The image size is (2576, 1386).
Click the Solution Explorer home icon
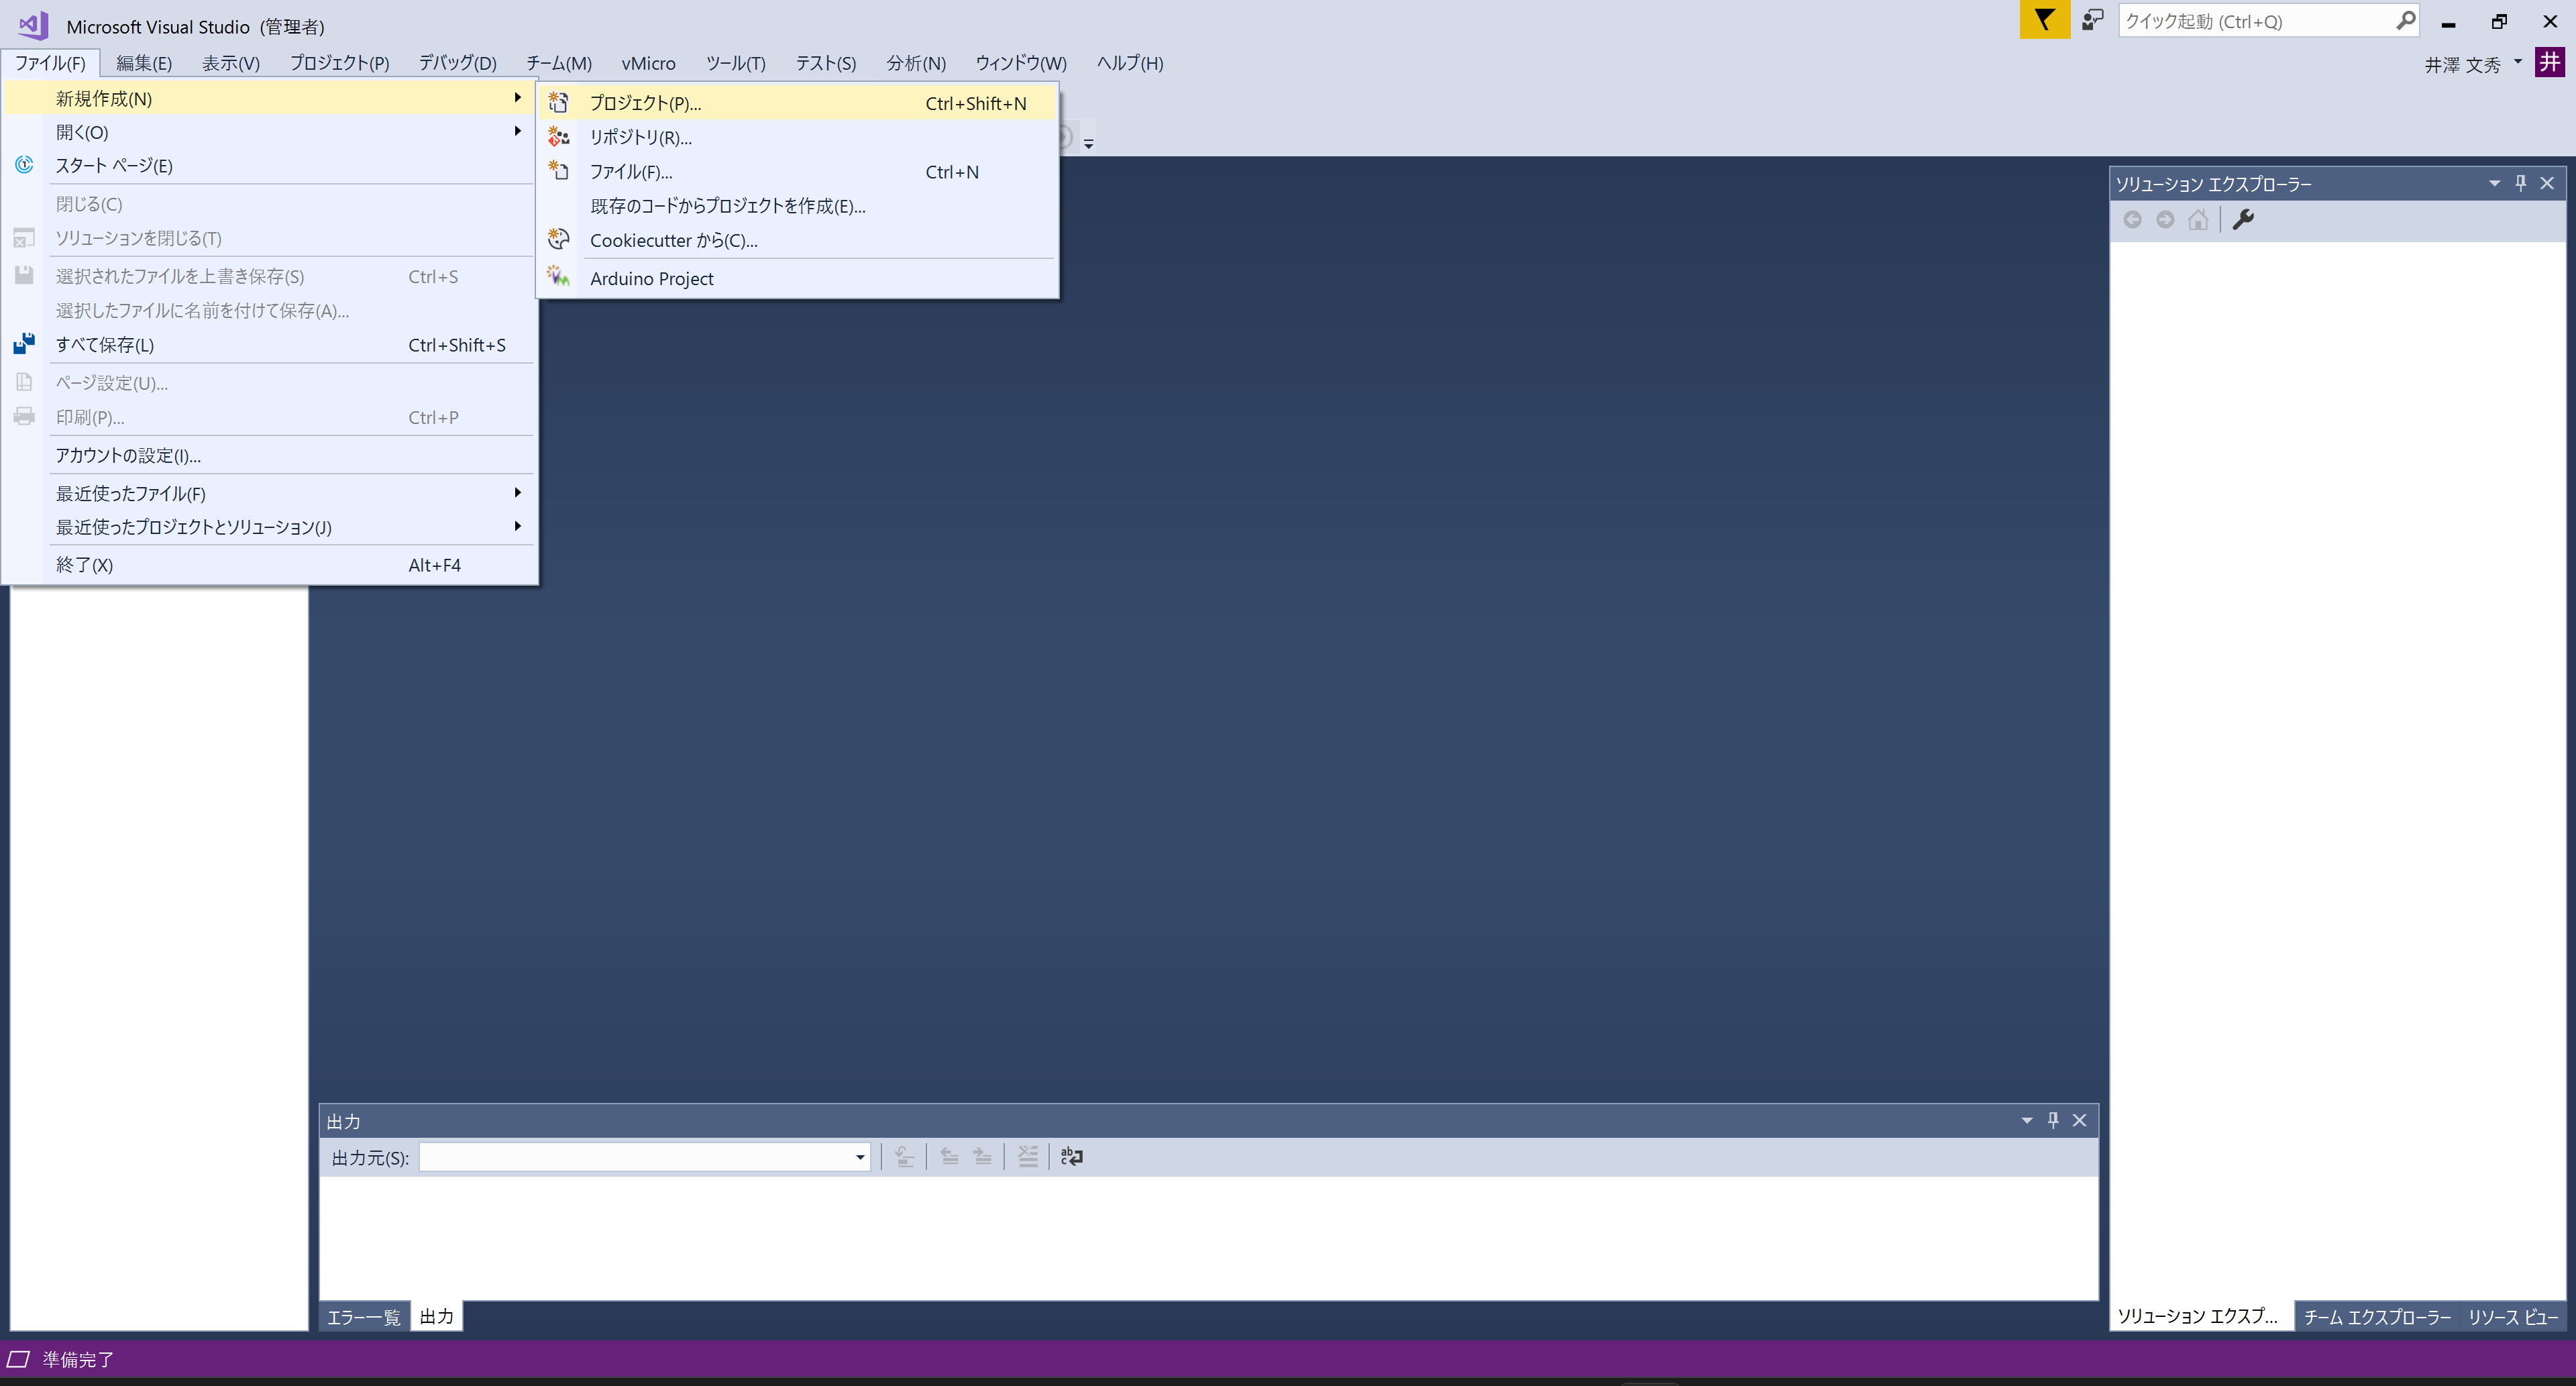2198,219
